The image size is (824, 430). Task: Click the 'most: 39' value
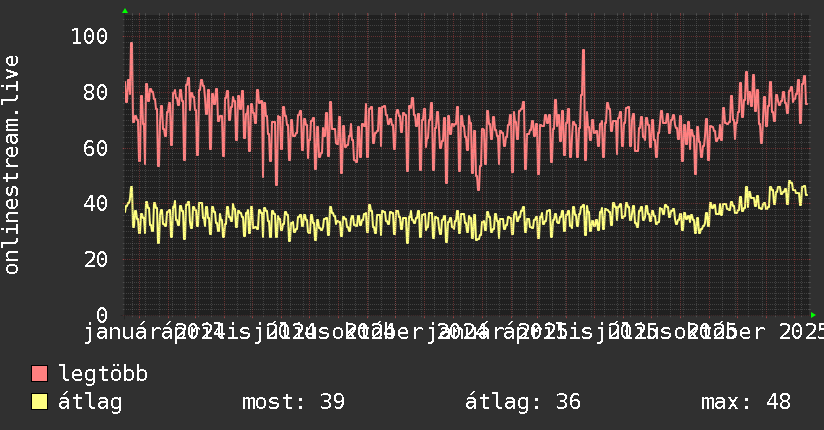(293, 402)
